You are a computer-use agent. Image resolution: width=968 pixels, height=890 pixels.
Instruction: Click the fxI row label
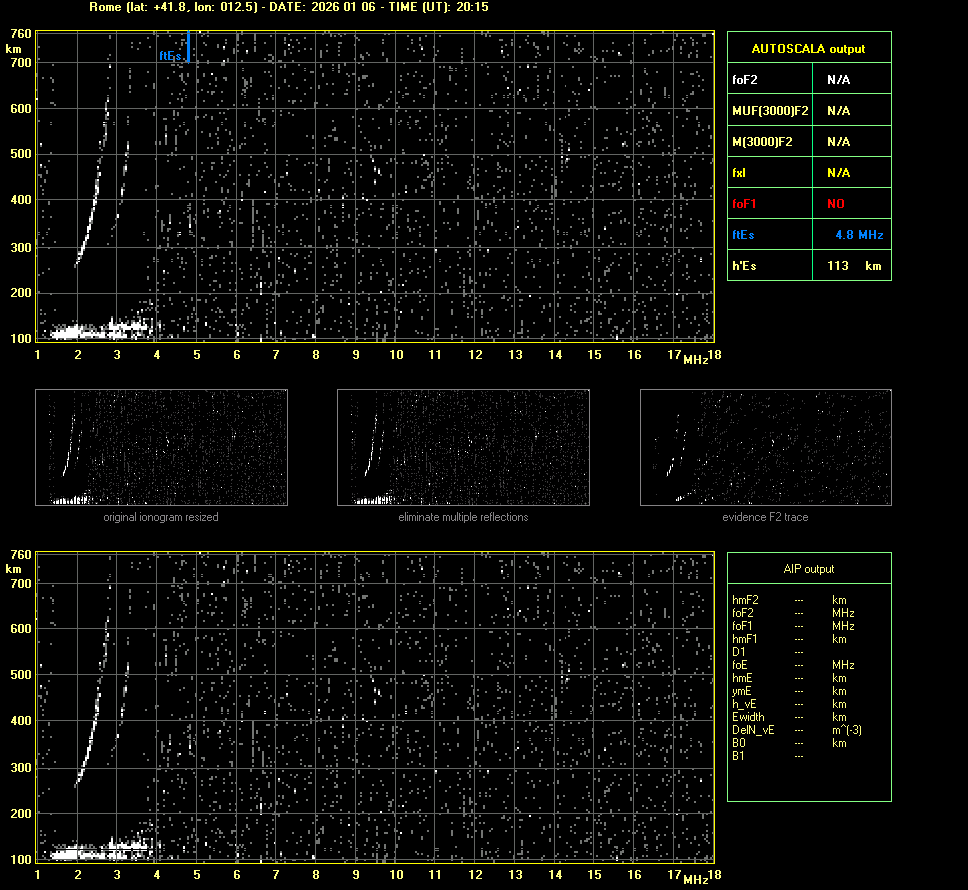740,173
